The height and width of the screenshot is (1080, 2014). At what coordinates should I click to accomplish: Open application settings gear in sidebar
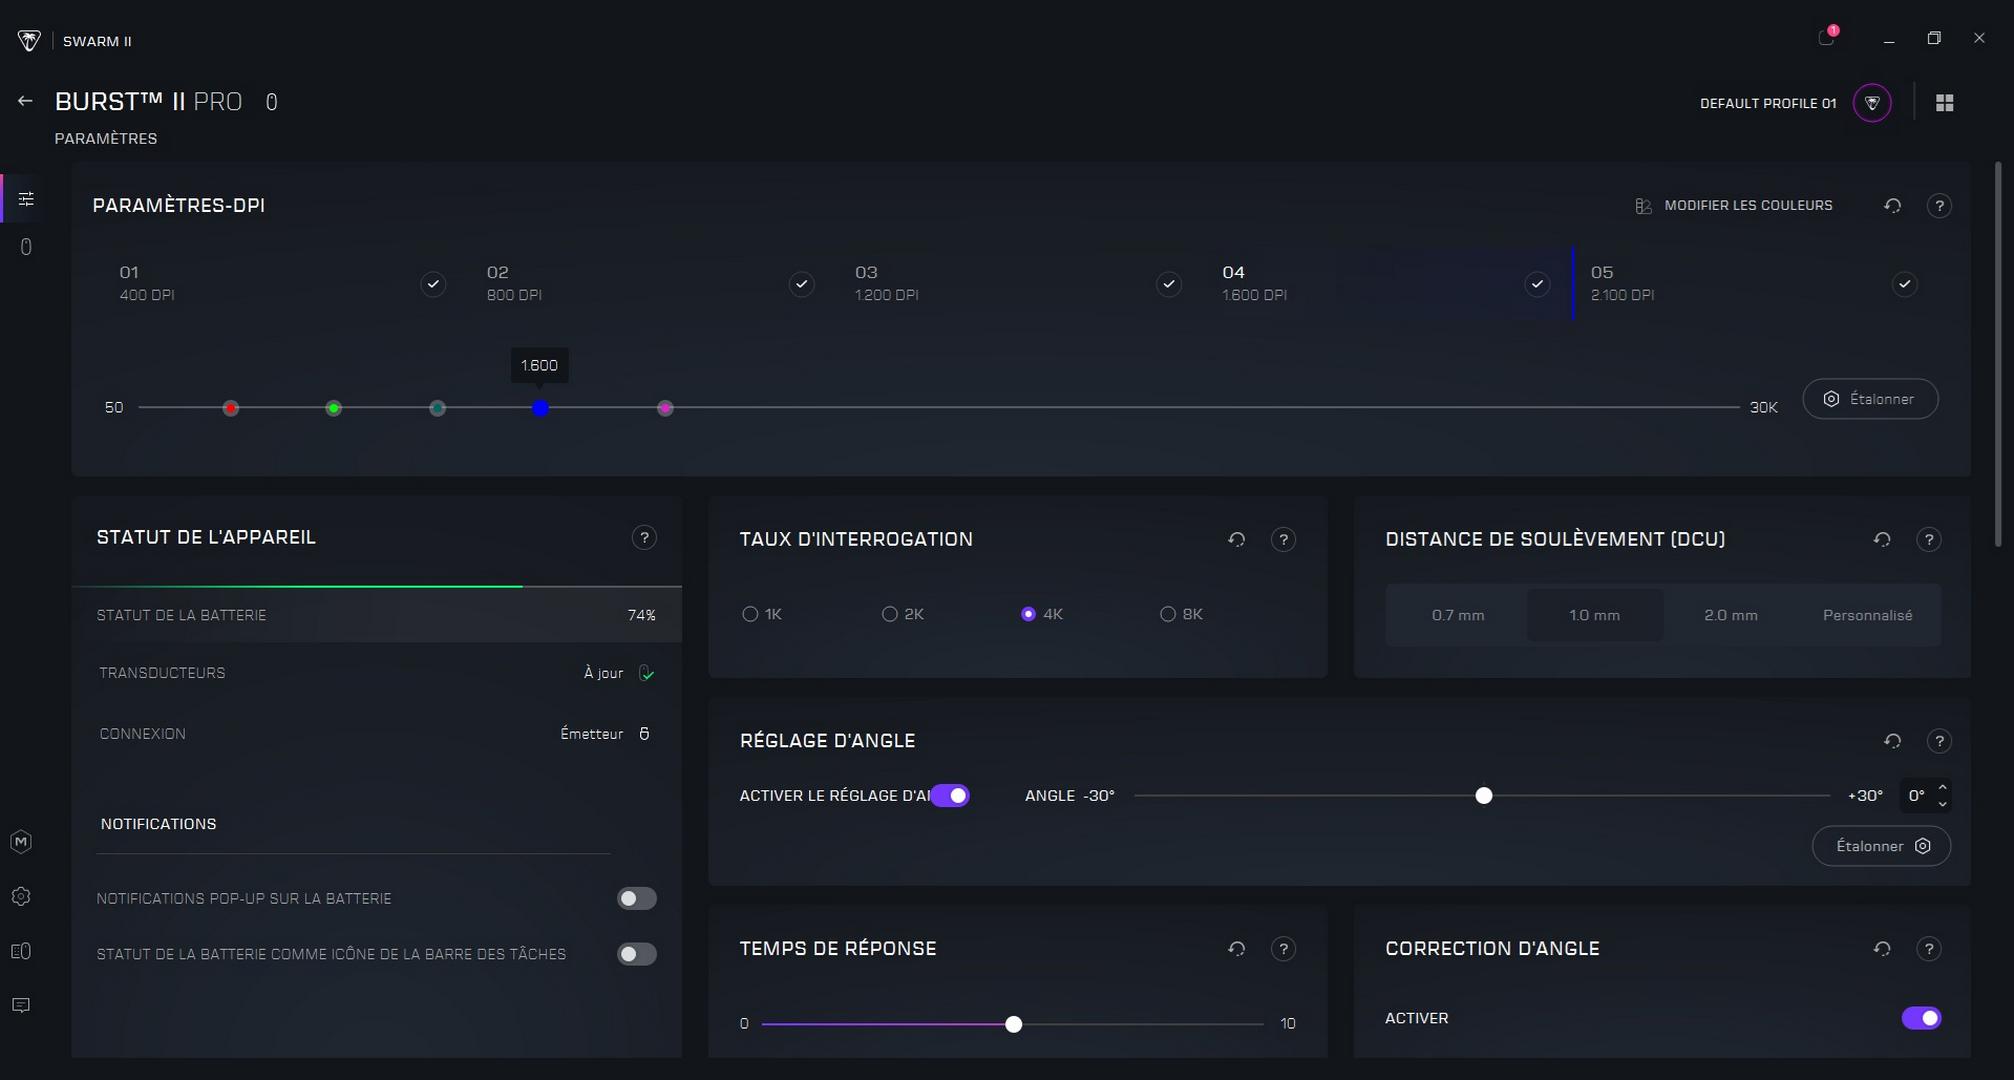(x=21, y=897)
